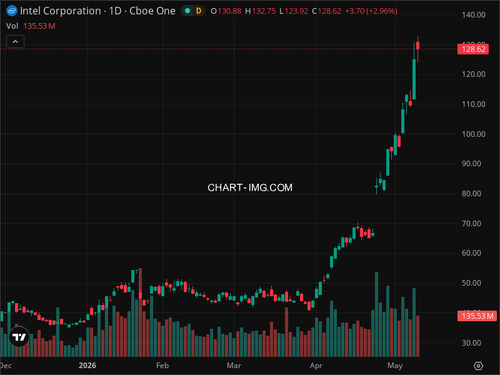Click the high value H132.75
The height and width of the screenshot is (375, 500).
click(x=260, y=11)
